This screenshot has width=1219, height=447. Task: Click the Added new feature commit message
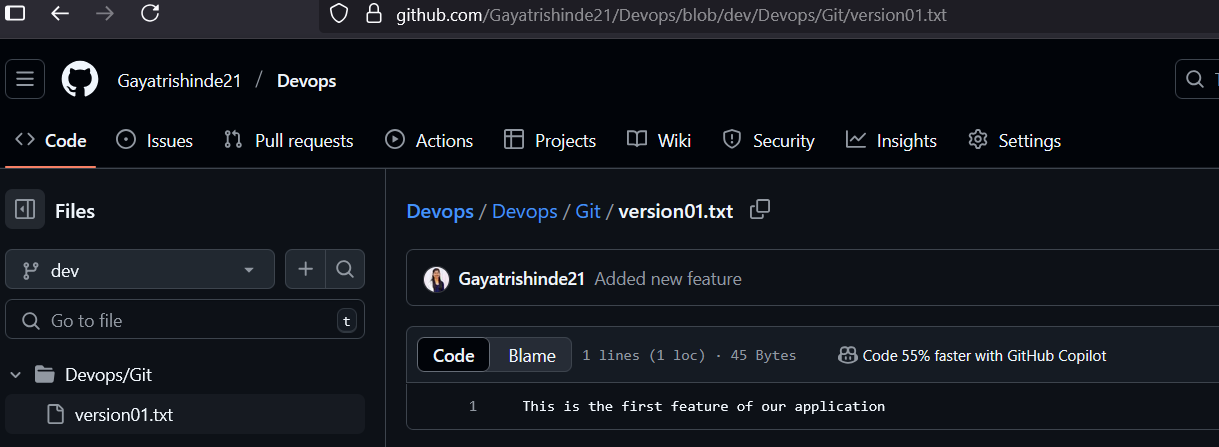coord(668,279)
